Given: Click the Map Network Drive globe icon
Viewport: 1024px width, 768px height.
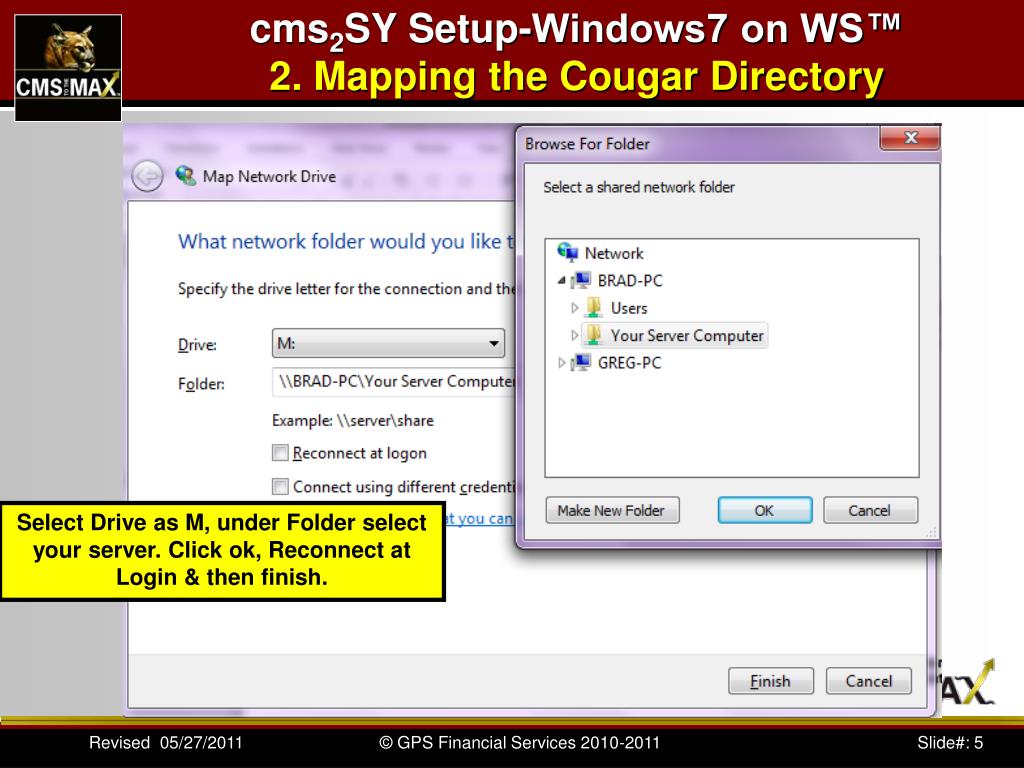Looking at the screenshot, I should tap(185, 176).
